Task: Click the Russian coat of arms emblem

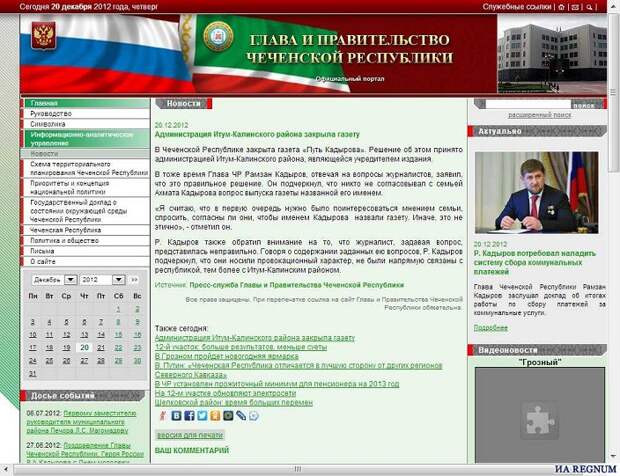Action: click(43, 36)
